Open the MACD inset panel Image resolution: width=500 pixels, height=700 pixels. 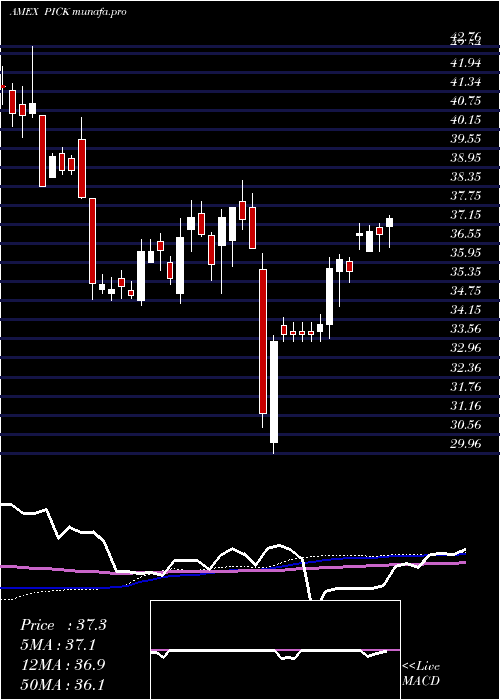click(275, 650)
